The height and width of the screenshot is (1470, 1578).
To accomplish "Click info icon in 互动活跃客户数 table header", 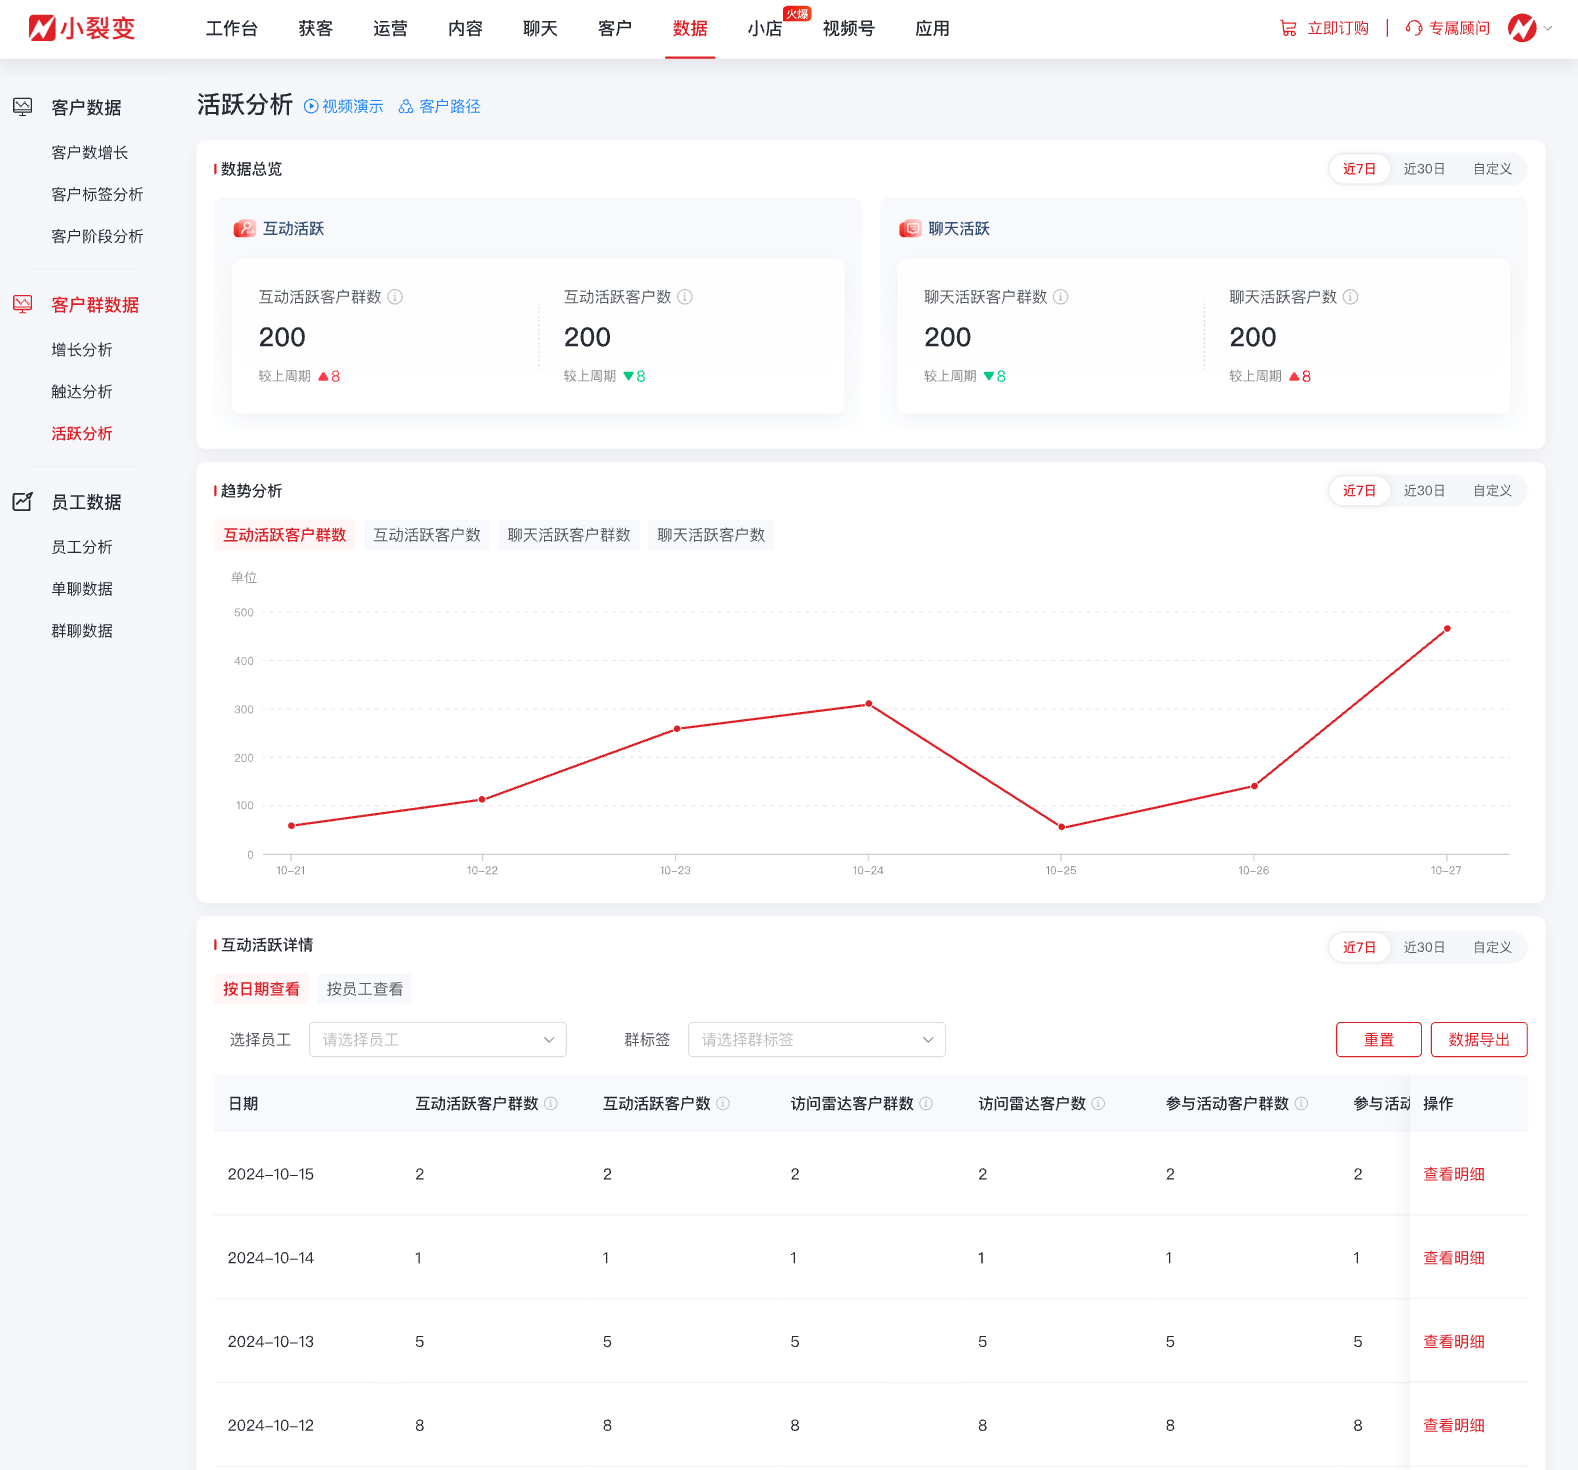I will (x=723, y=1103).
